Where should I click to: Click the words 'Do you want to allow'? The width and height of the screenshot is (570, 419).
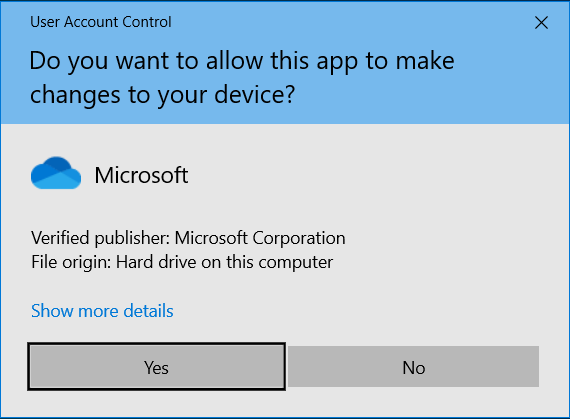(x=146, y=61)
